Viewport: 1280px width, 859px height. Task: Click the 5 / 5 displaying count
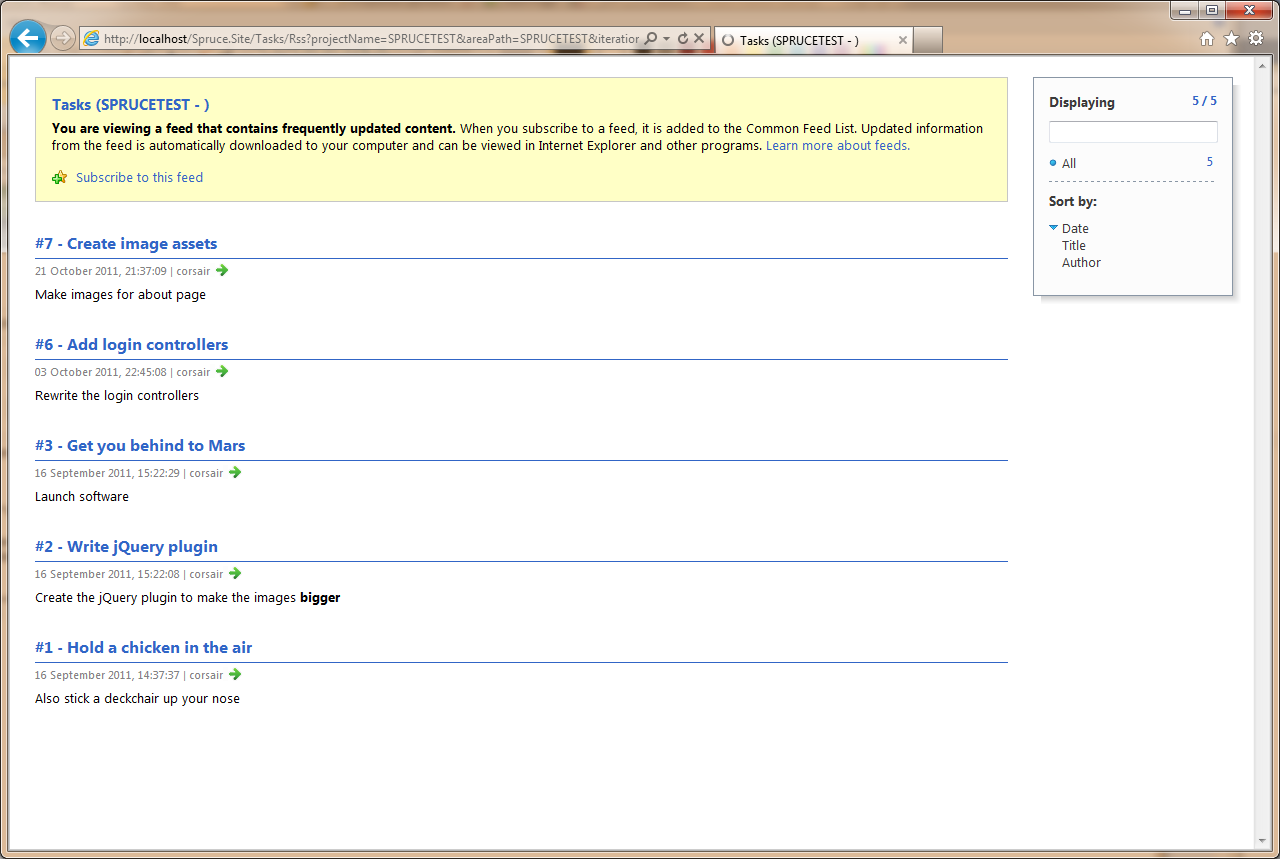(1205, 101)
